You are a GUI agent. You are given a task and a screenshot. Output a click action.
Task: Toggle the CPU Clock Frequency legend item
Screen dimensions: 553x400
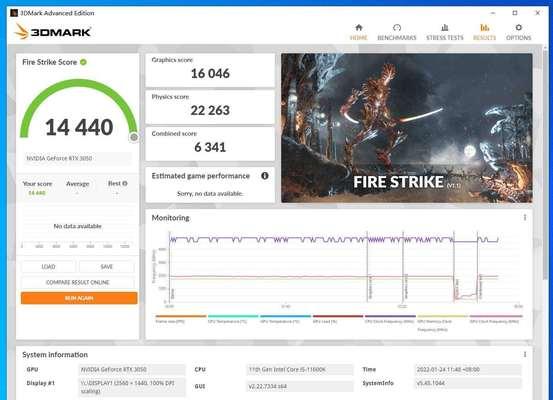[x=390, y=319]
